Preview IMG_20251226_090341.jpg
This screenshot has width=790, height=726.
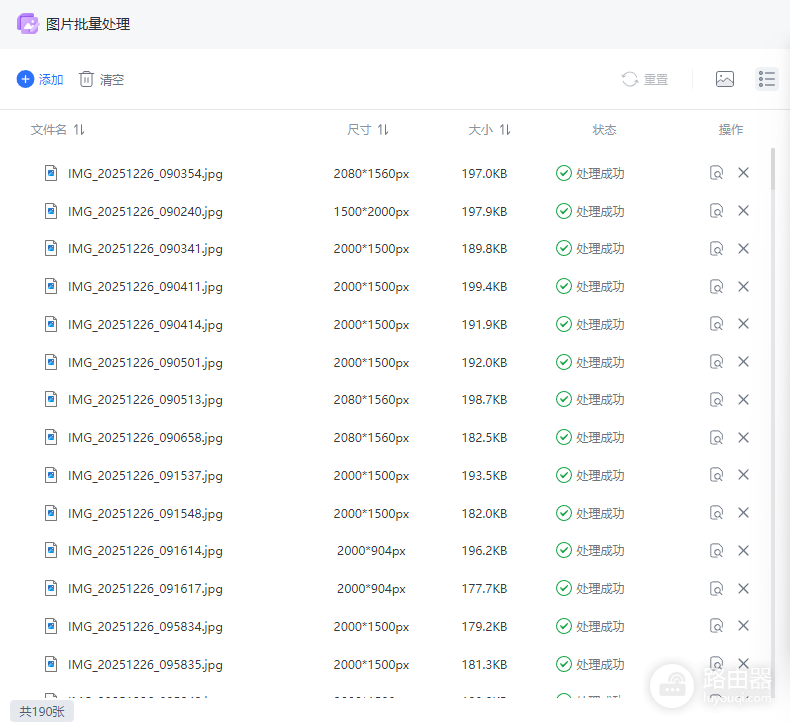[x=716, y=248]
